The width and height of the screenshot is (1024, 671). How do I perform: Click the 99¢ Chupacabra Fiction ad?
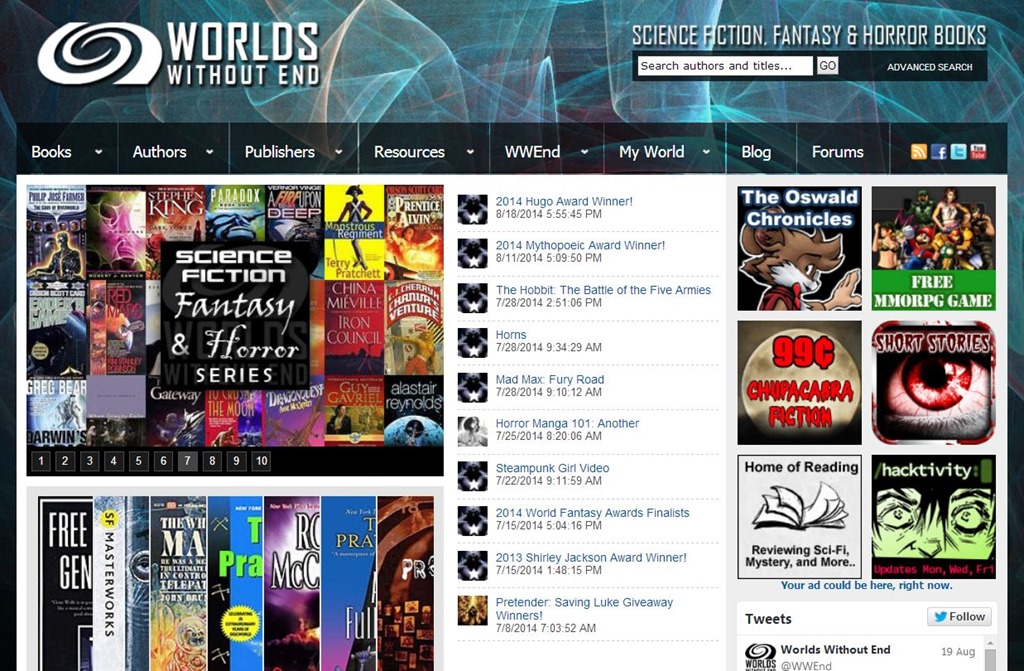point(799,383)
